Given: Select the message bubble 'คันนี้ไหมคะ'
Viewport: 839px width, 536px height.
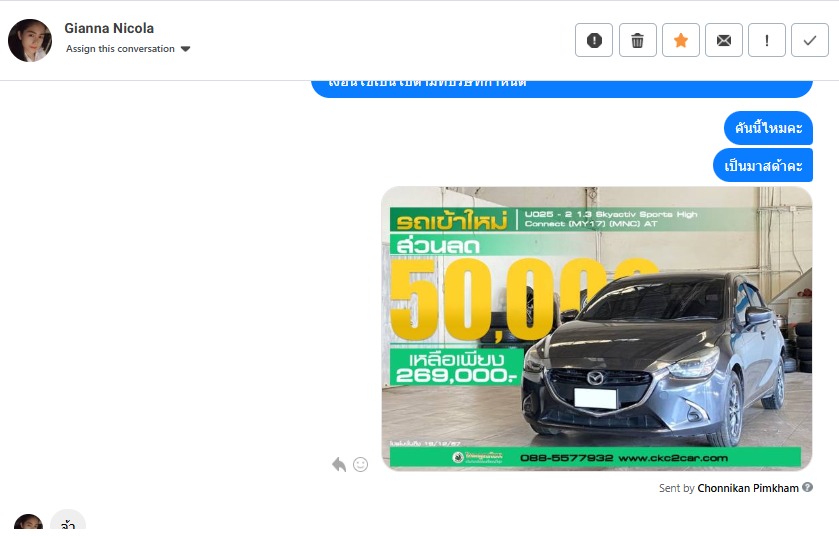Looking at the screenshot, I should (768, 128).
